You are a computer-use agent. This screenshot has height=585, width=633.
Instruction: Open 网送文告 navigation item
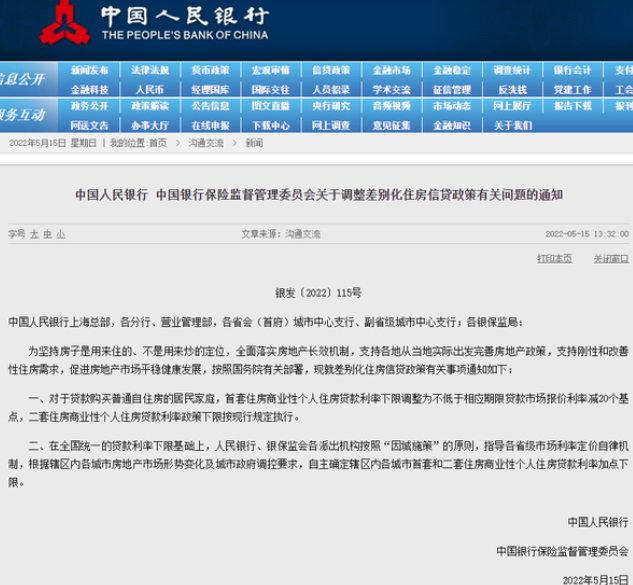pos(90,126)
